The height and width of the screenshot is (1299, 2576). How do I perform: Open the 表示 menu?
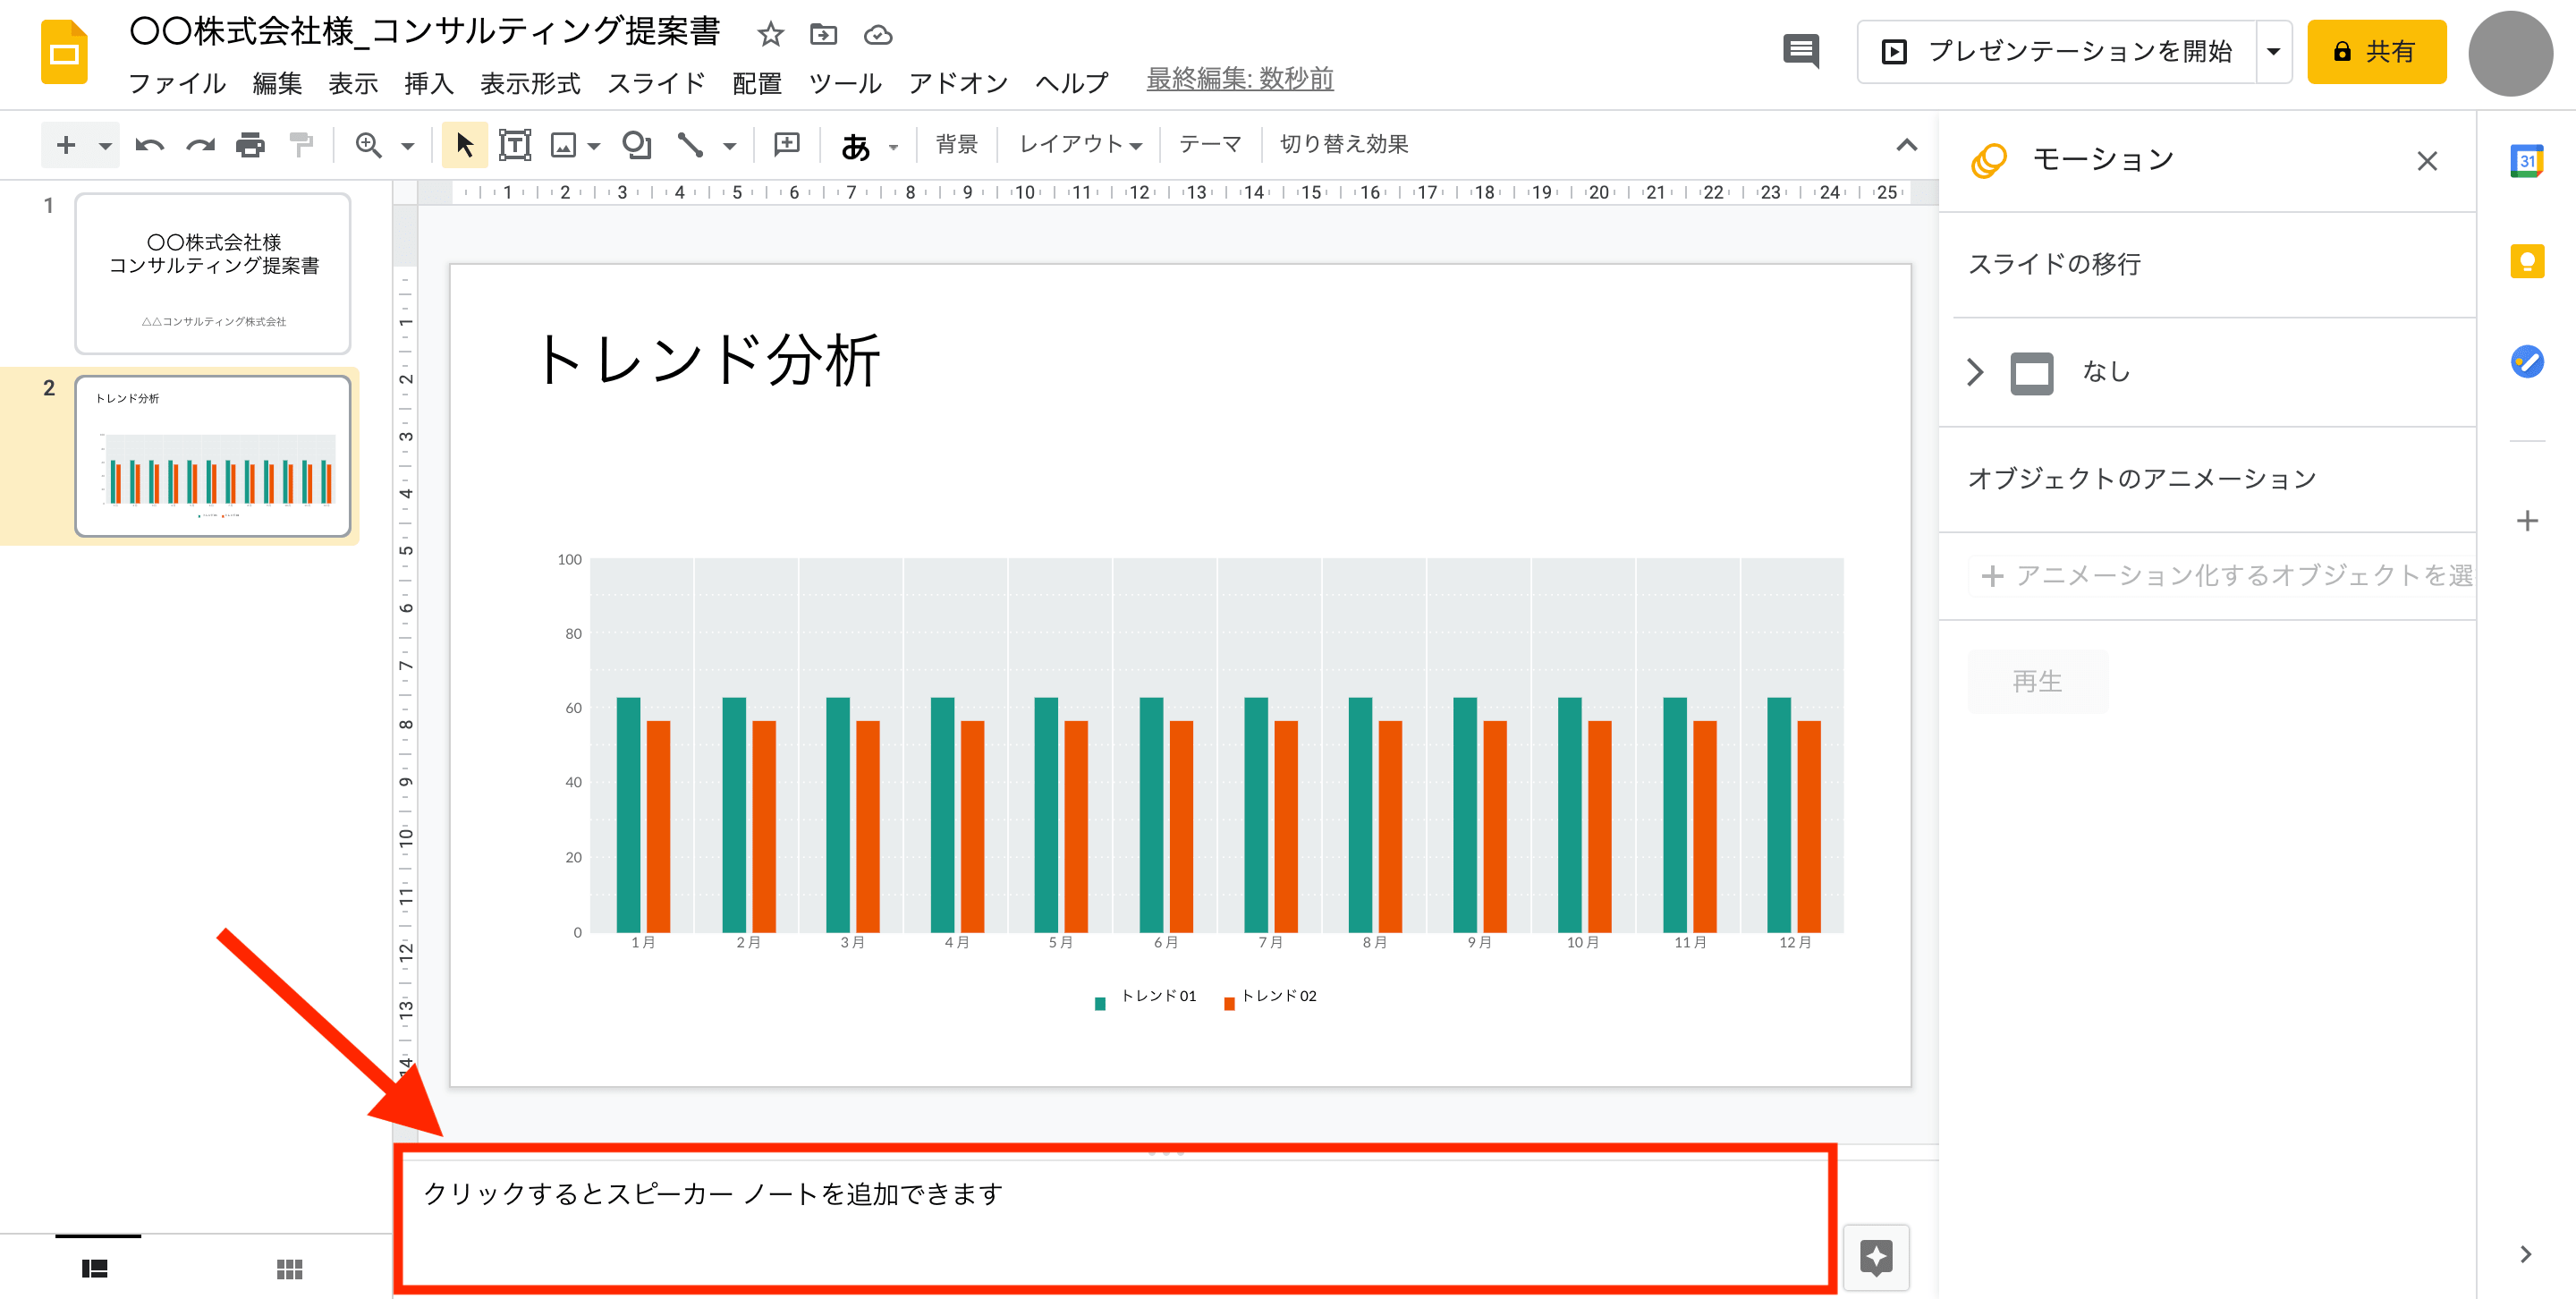353,83
